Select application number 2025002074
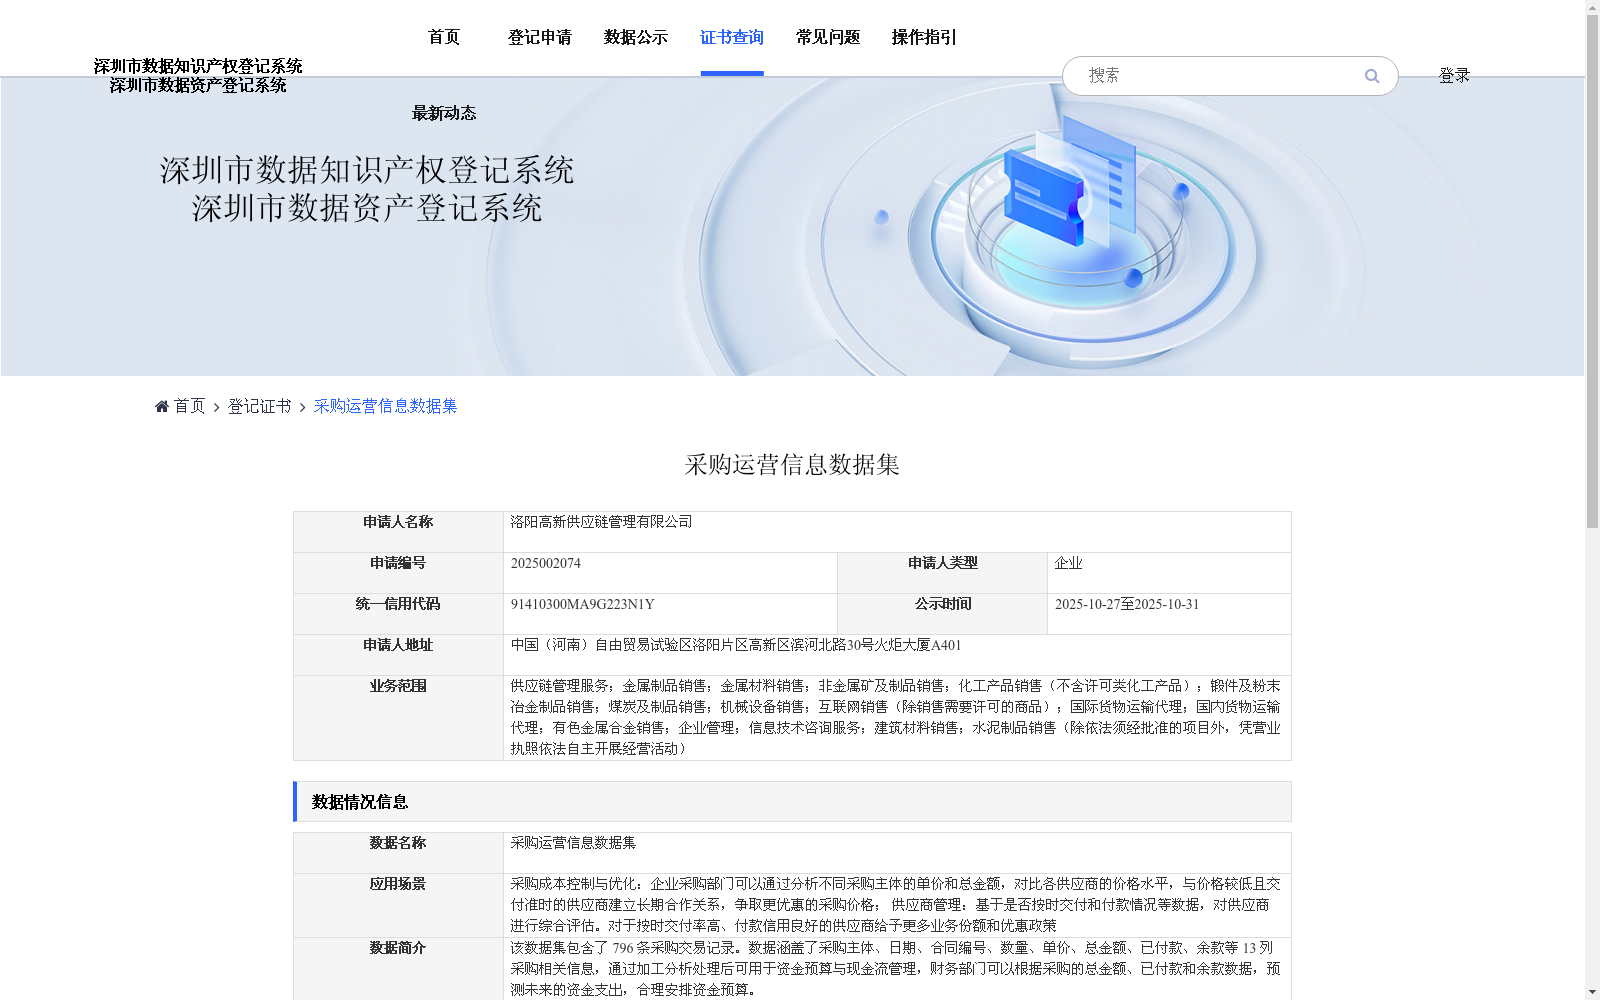This screenshot has width=1600, height=1000. 546,563
